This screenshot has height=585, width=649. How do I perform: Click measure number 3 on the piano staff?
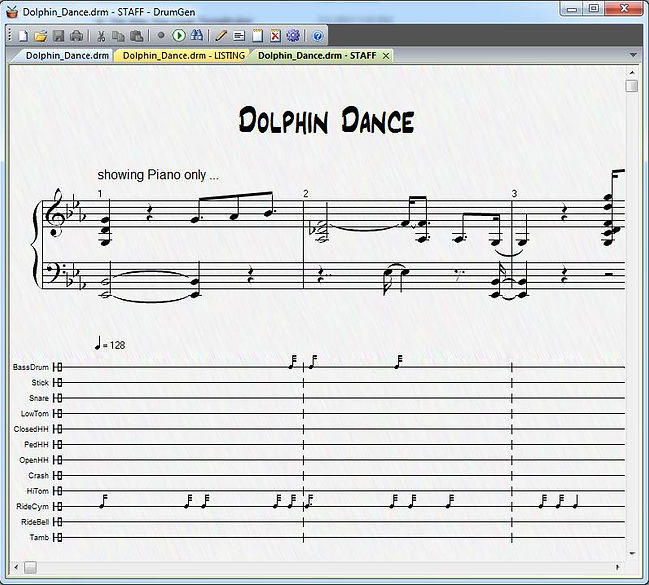click(514, 193)
